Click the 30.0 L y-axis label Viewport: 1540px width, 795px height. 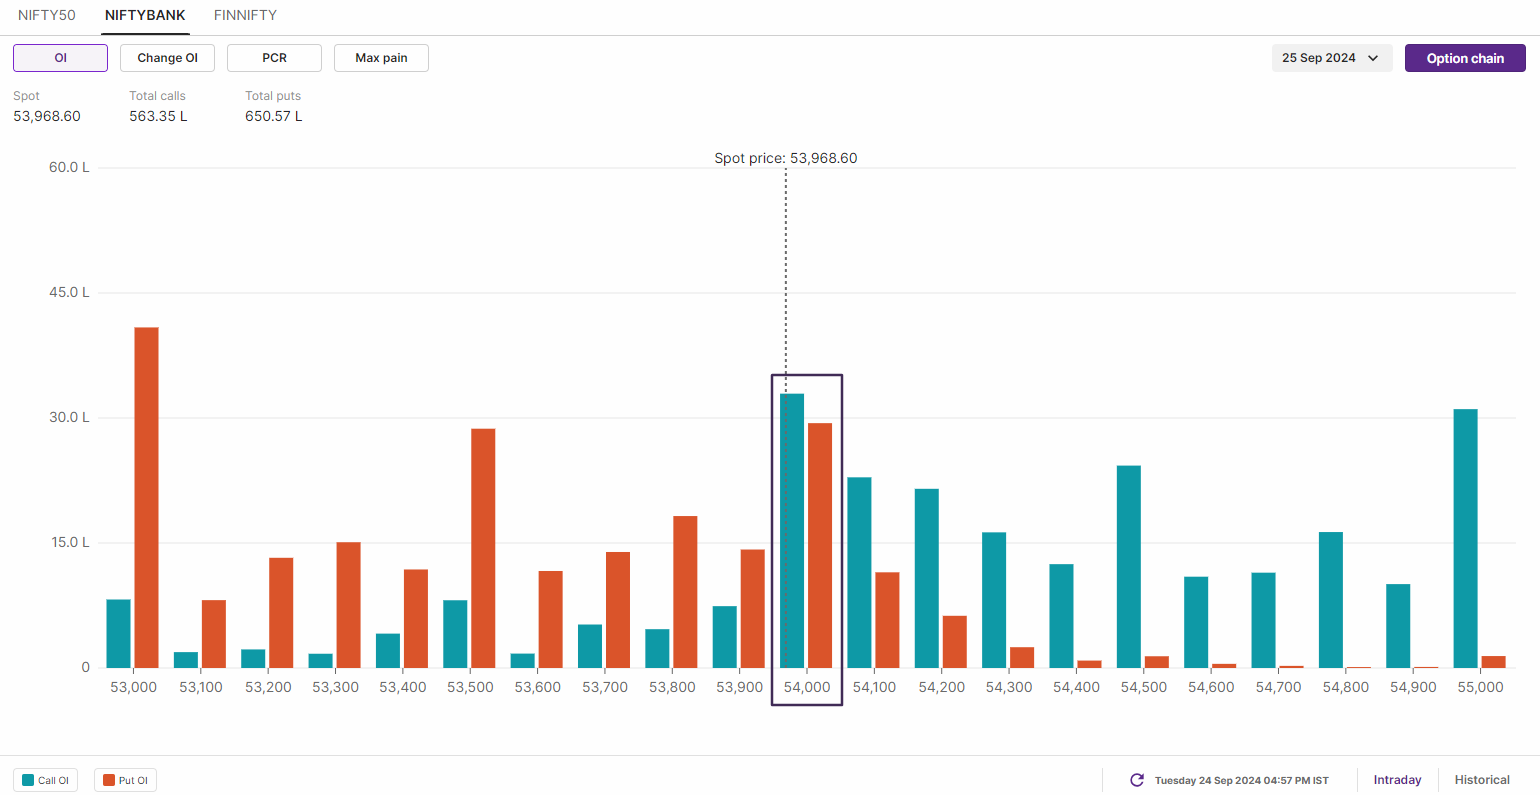click(x=69, y=417)
